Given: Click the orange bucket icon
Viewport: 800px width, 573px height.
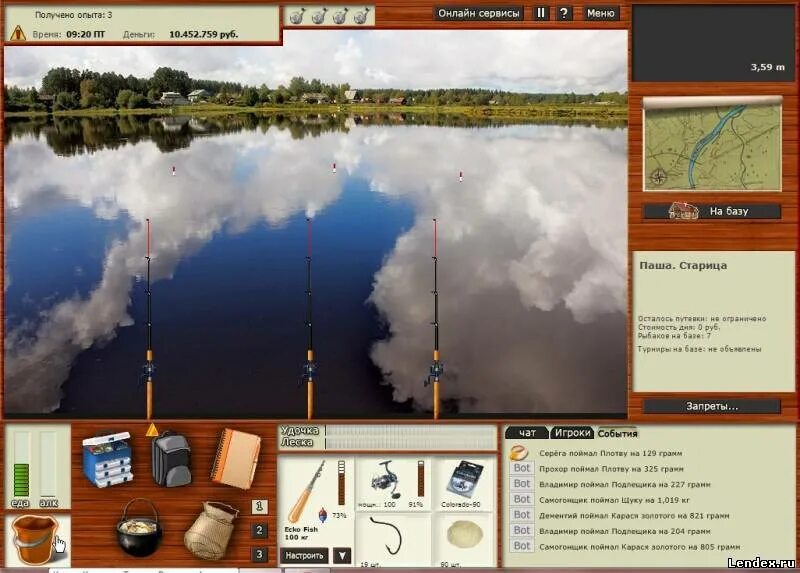Looking at the screenshot, I should [35, 539].
